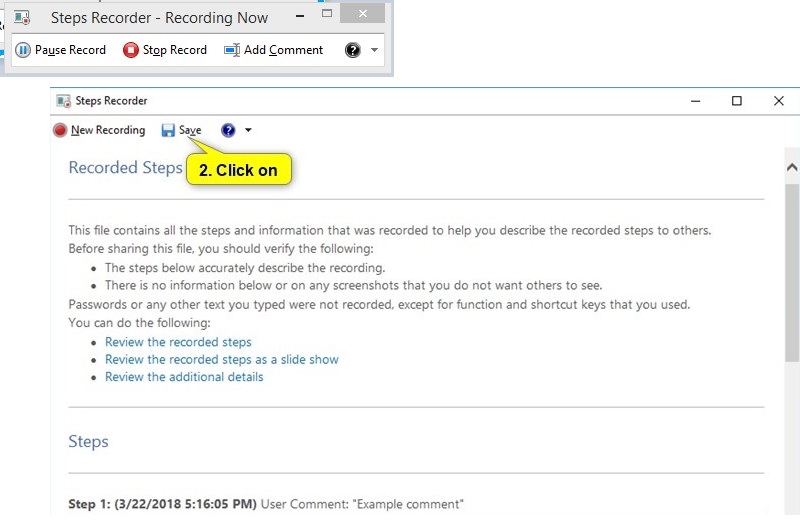Image resolution: width=800 pixels, height=527 pixels.
Task: Close the Steps Recorder window
Action: coord(778,101)
